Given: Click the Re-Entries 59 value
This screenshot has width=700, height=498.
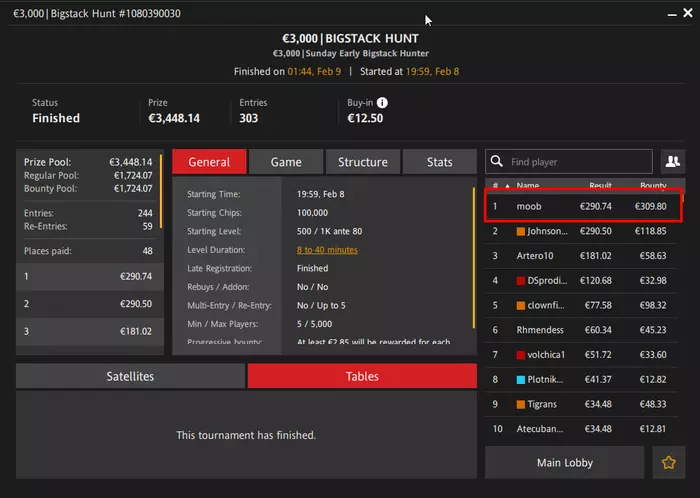Looking at the screenshot, I should click(147, 226).
